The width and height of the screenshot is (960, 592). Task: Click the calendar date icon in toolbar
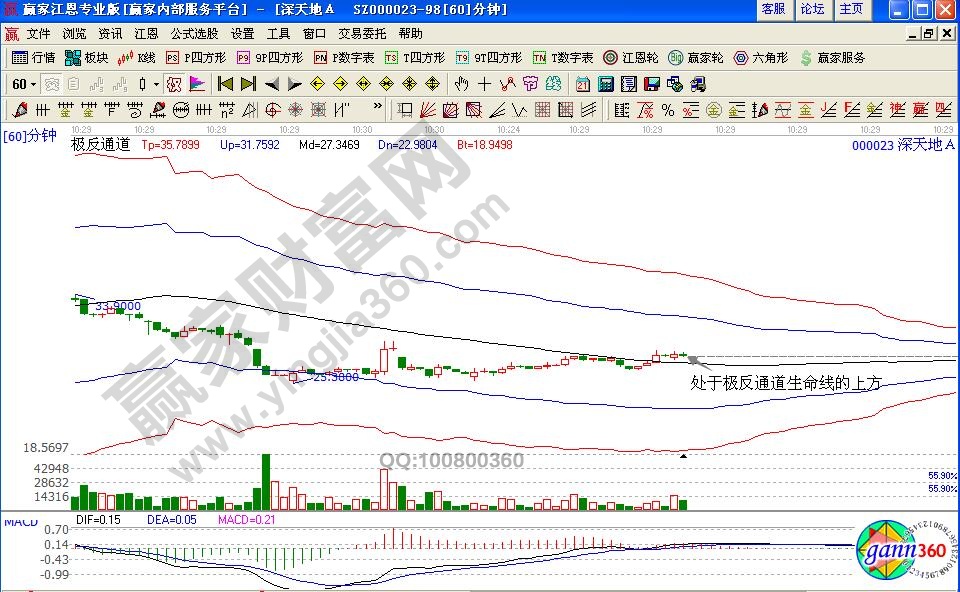582,84
